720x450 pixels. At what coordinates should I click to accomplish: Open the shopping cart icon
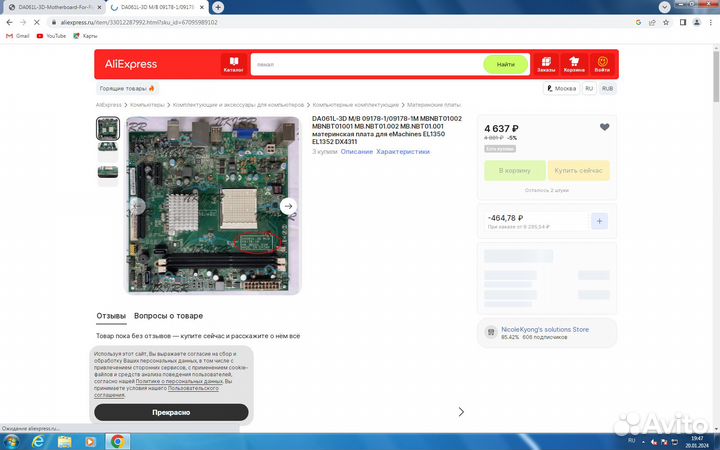(574, 64)
